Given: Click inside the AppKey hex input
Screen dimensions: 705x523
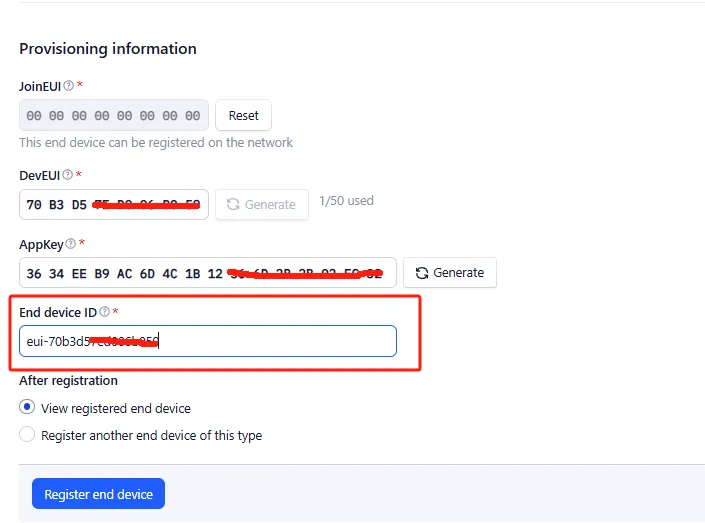Looking at the screenshot, I should point(207,273).
